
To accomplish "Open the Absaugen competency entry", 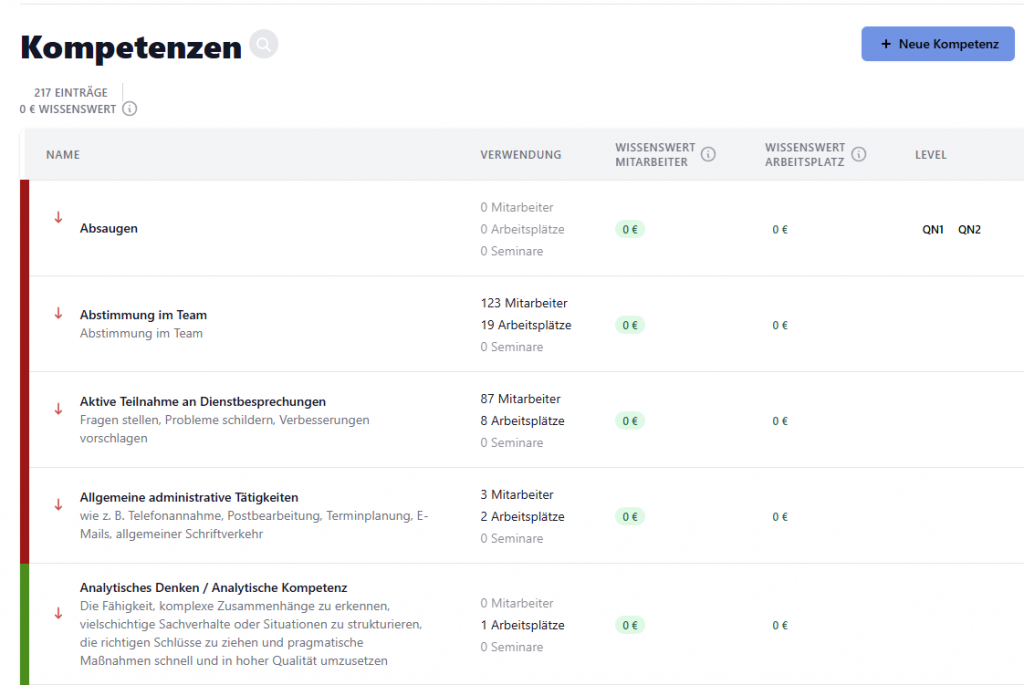I will pyautogui.click(x=109, y=229).
